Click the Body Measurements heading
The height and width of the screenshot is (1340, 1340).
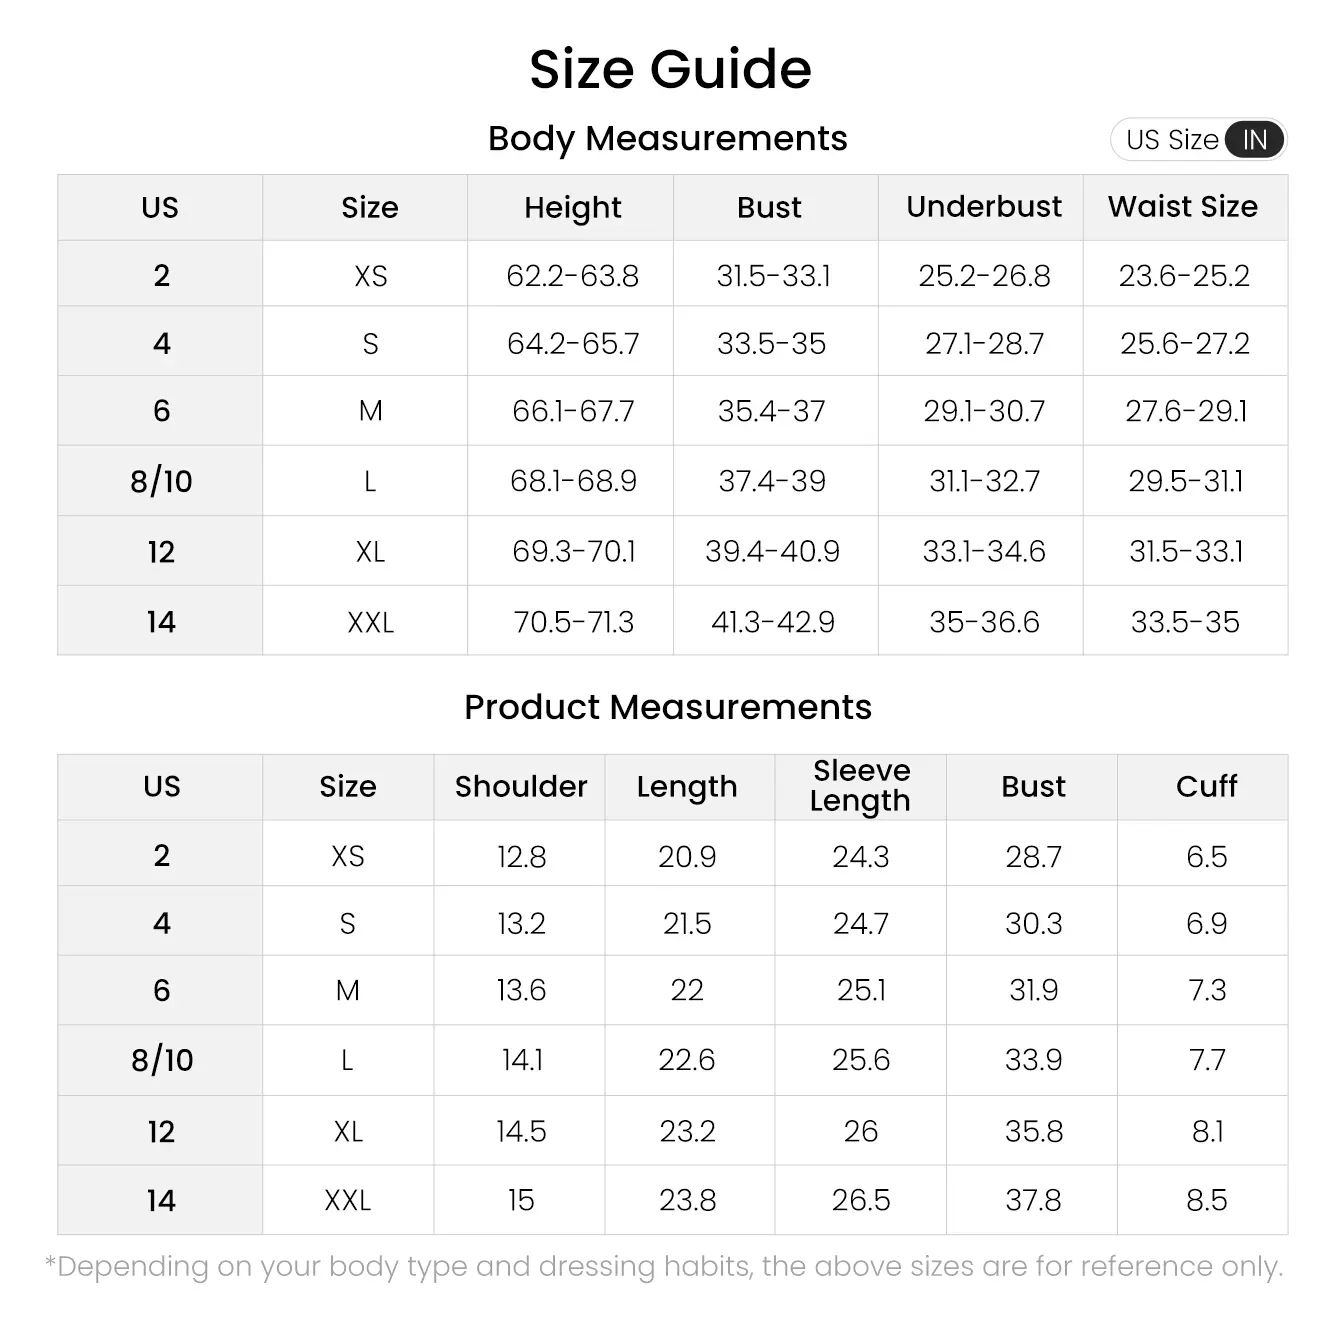click(667, 138)
